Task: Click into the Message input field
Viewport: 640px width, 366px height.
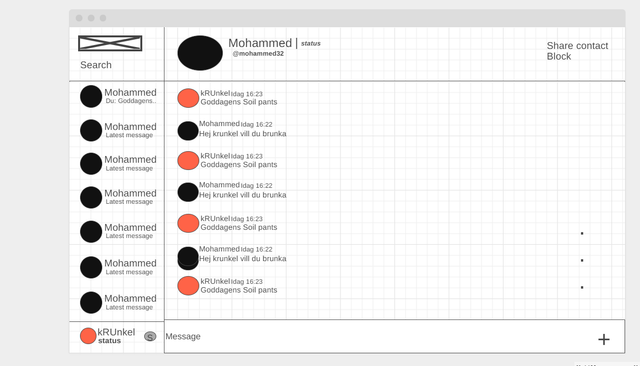Action: 394,337
